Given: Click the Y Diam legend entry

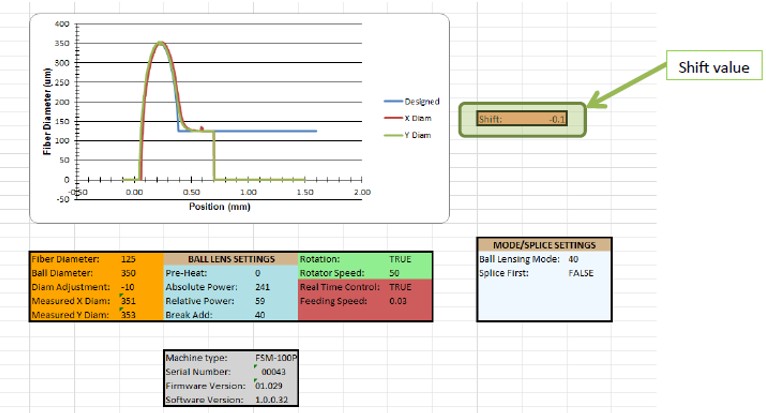Looking at the screenshot, I should click(417, 135).
